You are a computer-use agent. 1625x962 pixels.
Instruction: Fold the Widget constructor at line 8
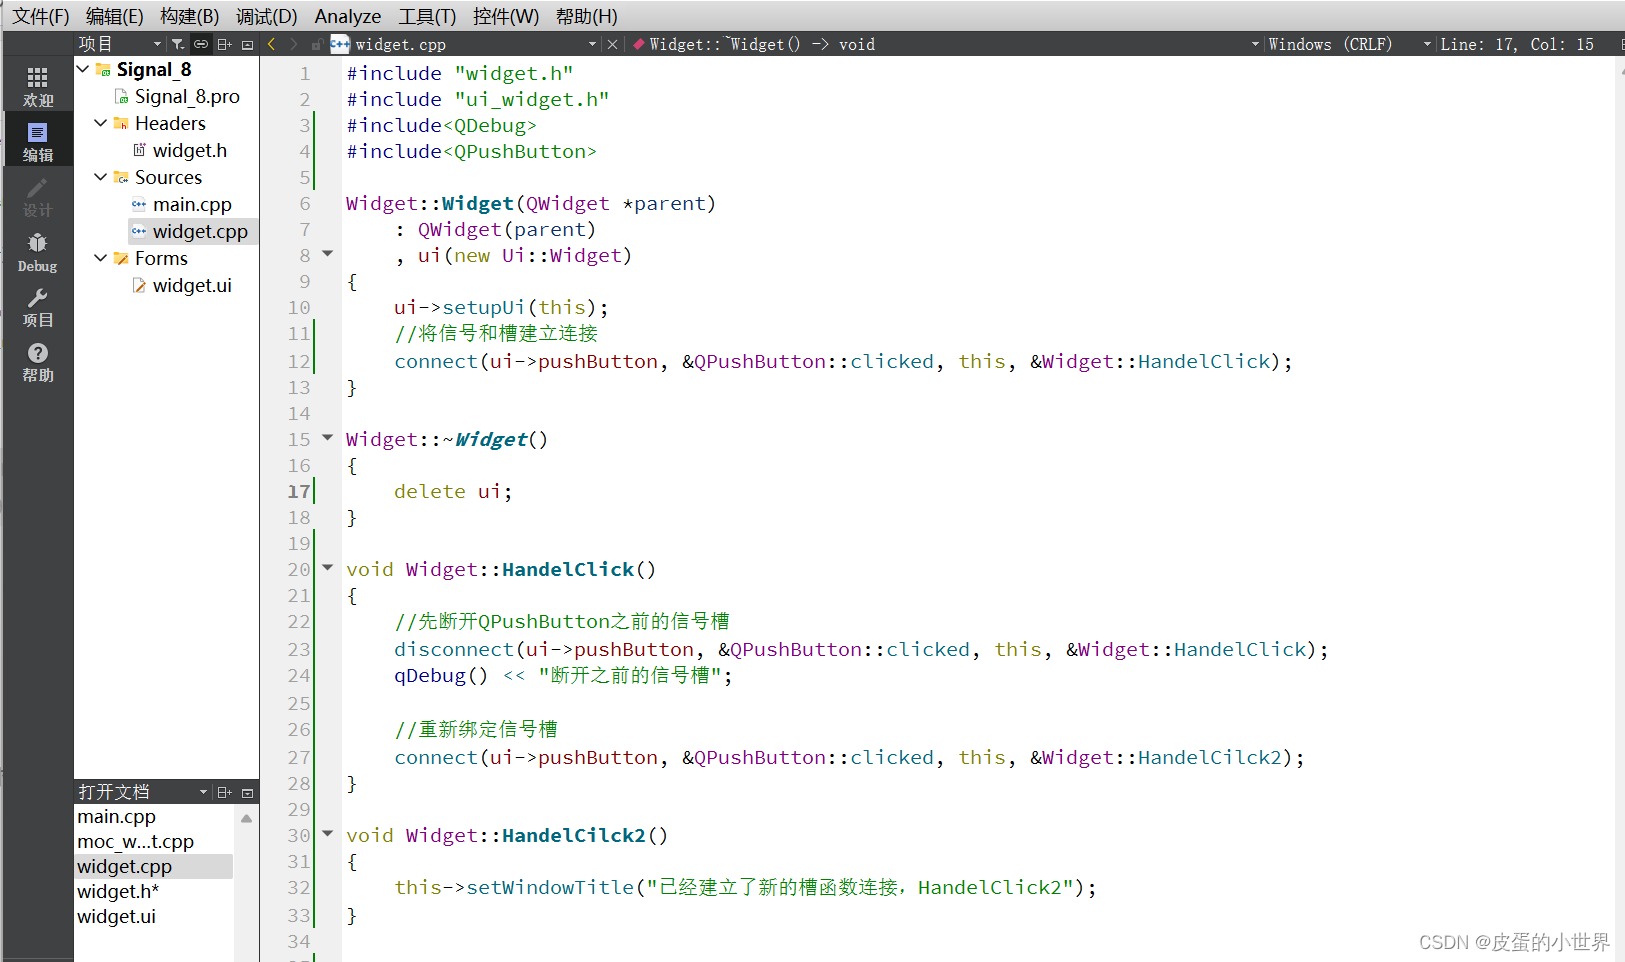327,254
